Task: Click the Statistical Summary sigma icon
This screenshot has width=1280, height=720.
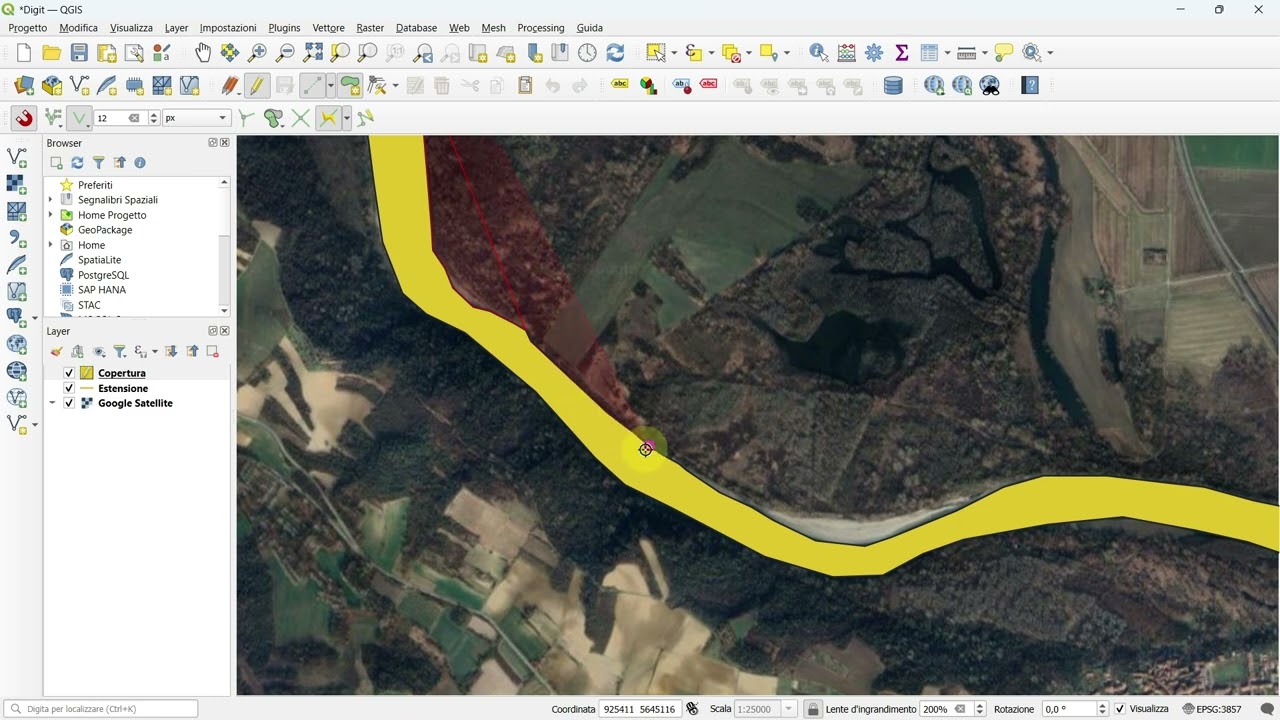Action: (x=901, y=53)
